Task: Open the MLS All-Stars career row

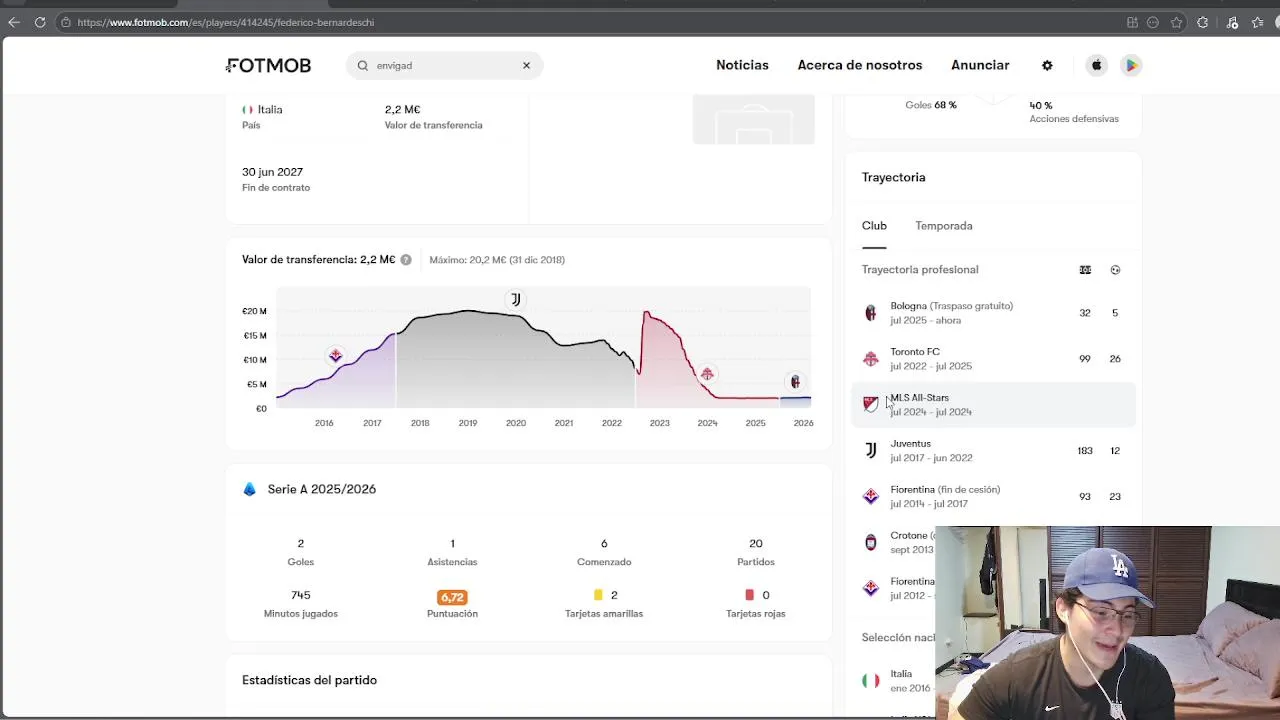Action: point(993,405)
